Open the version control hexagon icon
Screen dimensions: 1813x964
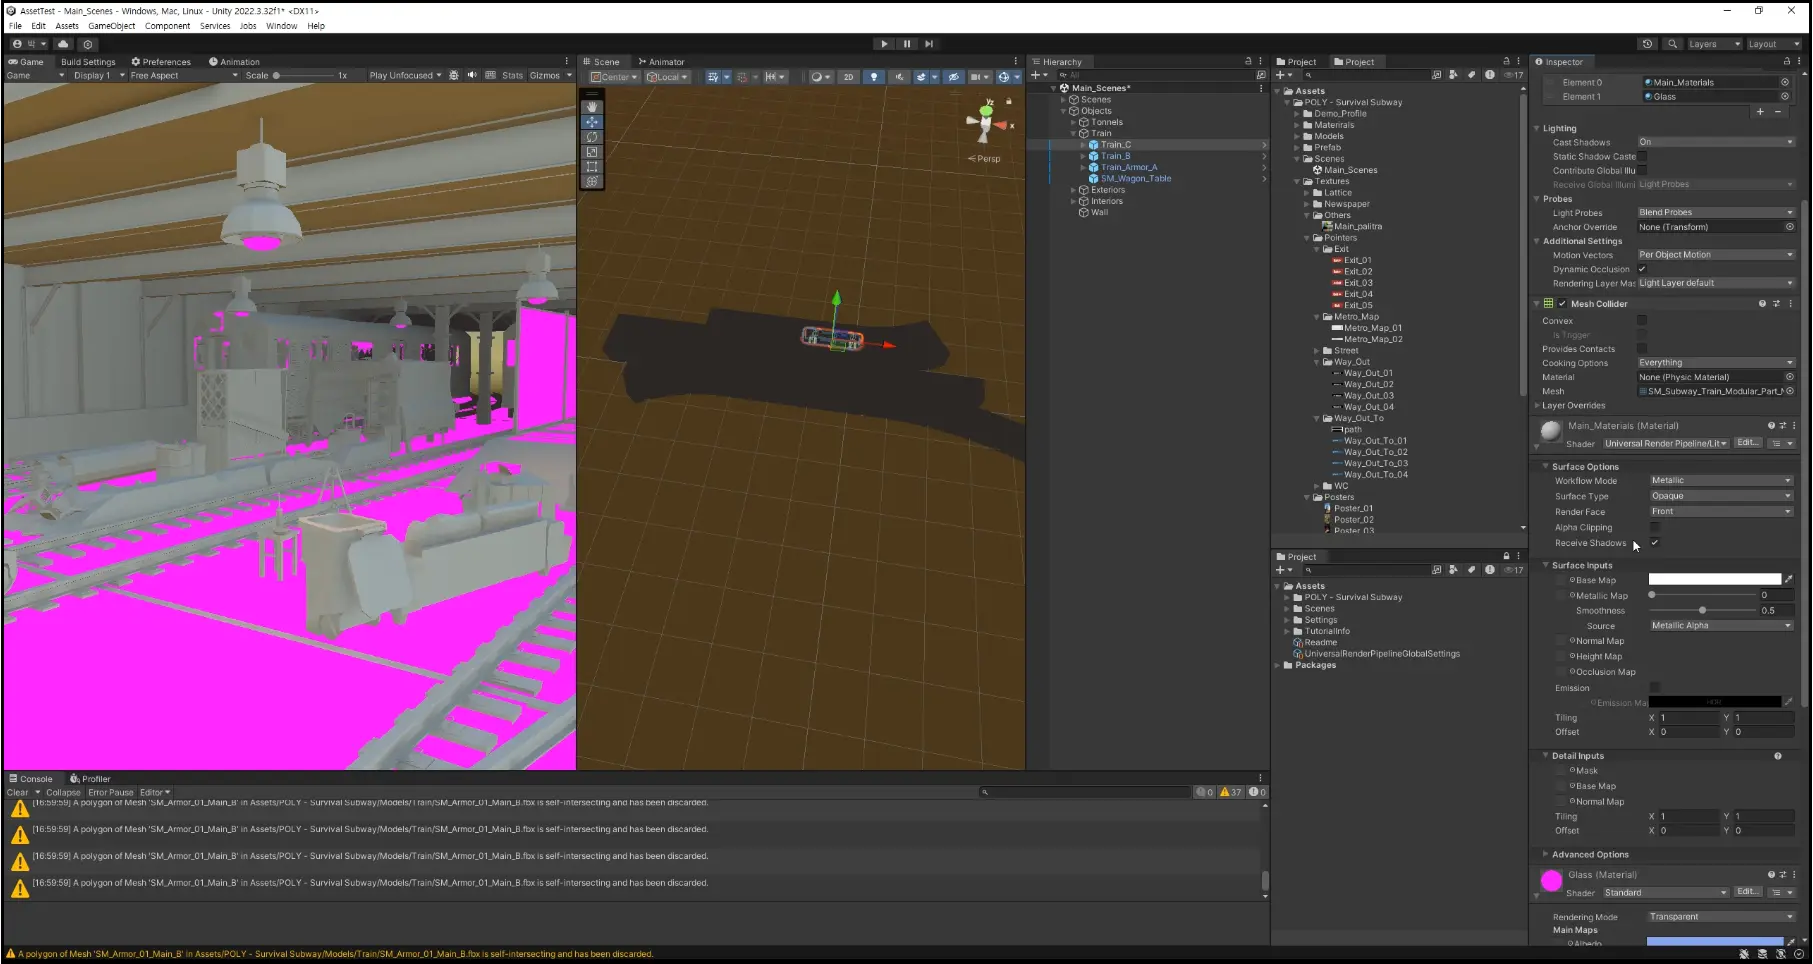pos(88,44)
